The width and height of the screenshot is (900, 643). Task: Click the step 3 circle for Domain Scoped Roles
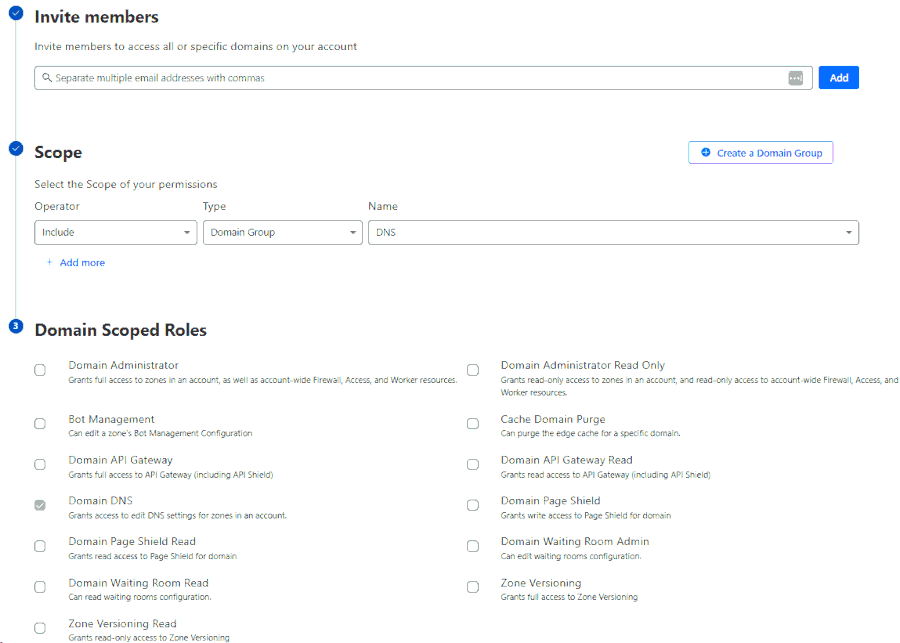(16, 326)
